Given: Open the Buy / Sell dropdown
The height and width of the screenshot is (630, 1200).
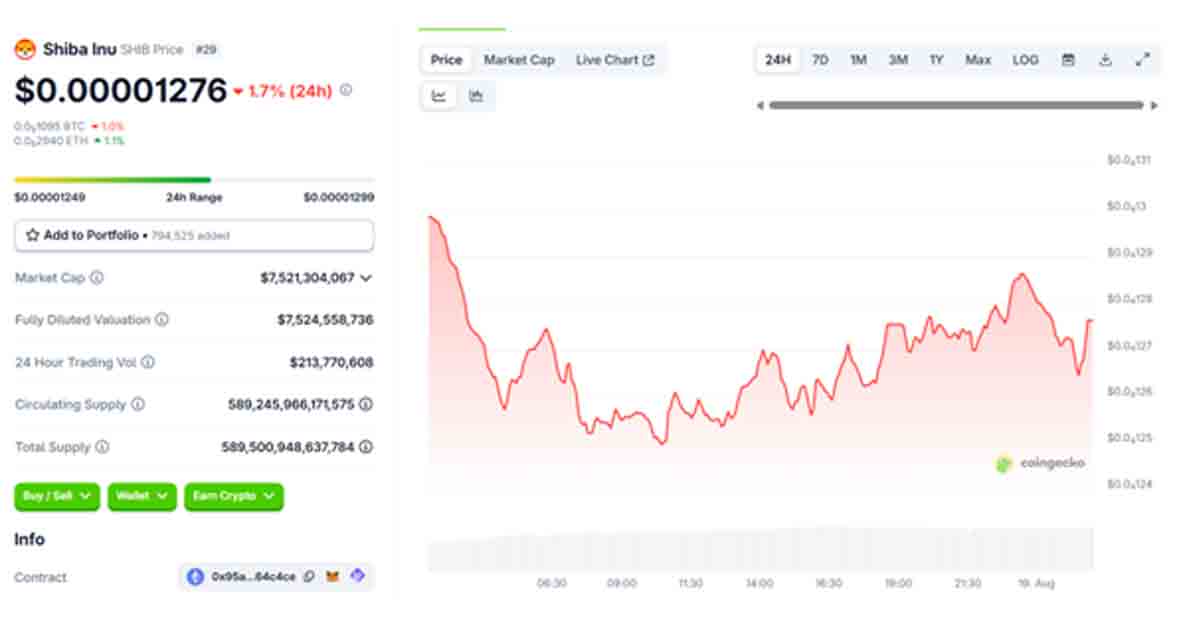Looking at the screenshot, I should click(x=57, y=496).
